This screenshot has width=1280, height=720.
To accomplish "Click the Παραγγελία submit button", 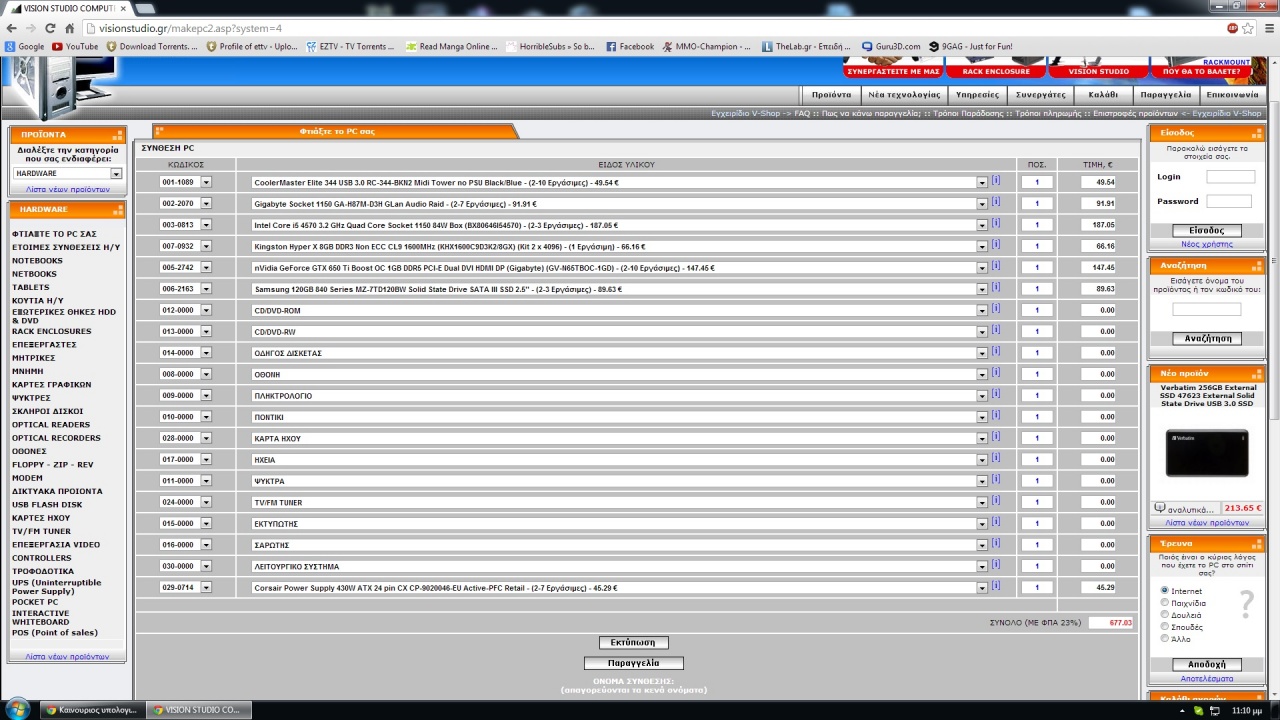I will click(634, 663).
